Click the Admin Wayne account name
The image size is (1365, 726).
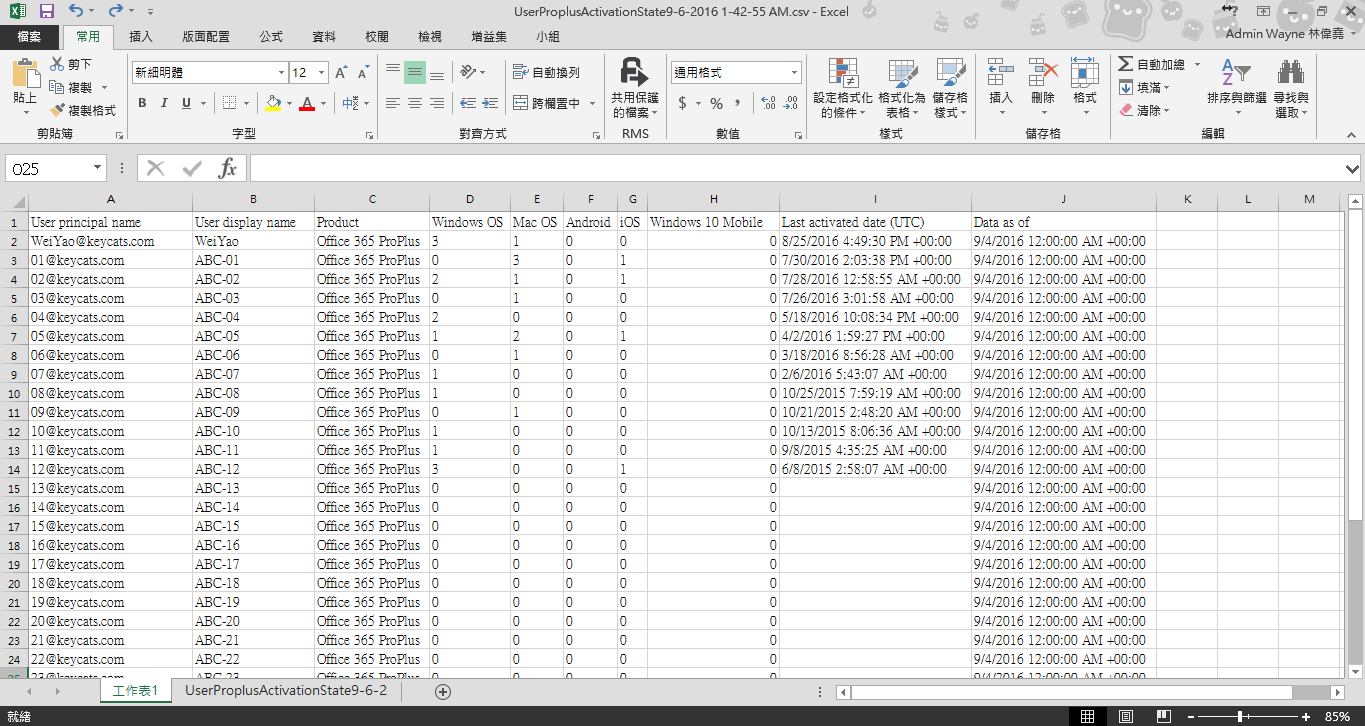coord(1285,34)
